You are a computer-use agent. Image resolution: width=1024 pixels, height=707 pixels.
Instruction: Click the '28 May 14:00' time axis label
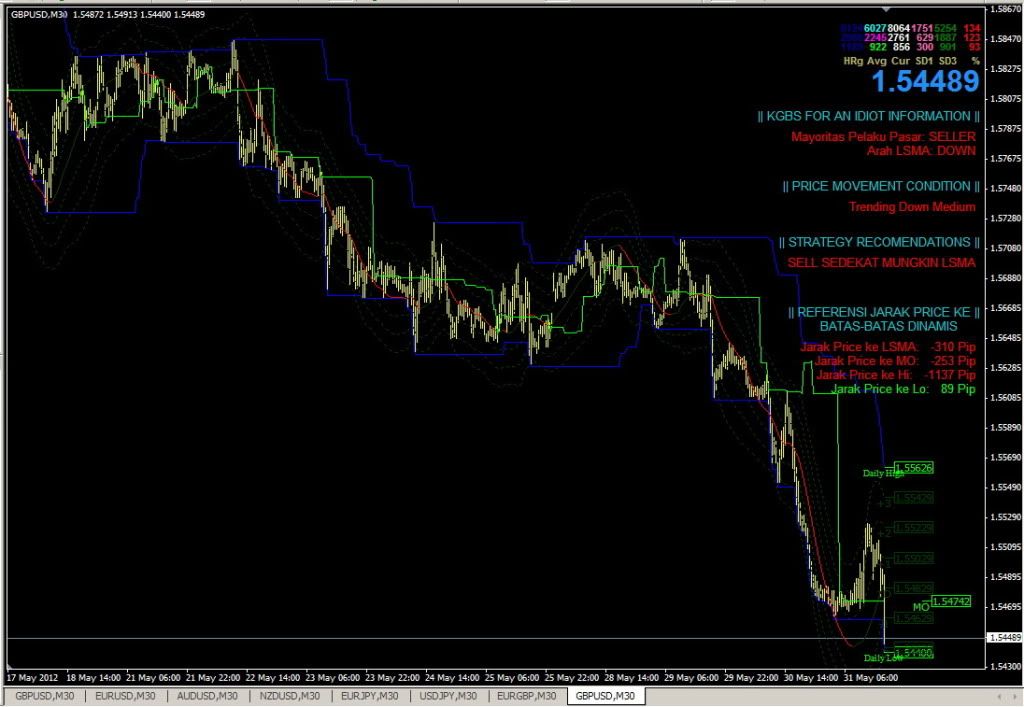coord(632,678)
